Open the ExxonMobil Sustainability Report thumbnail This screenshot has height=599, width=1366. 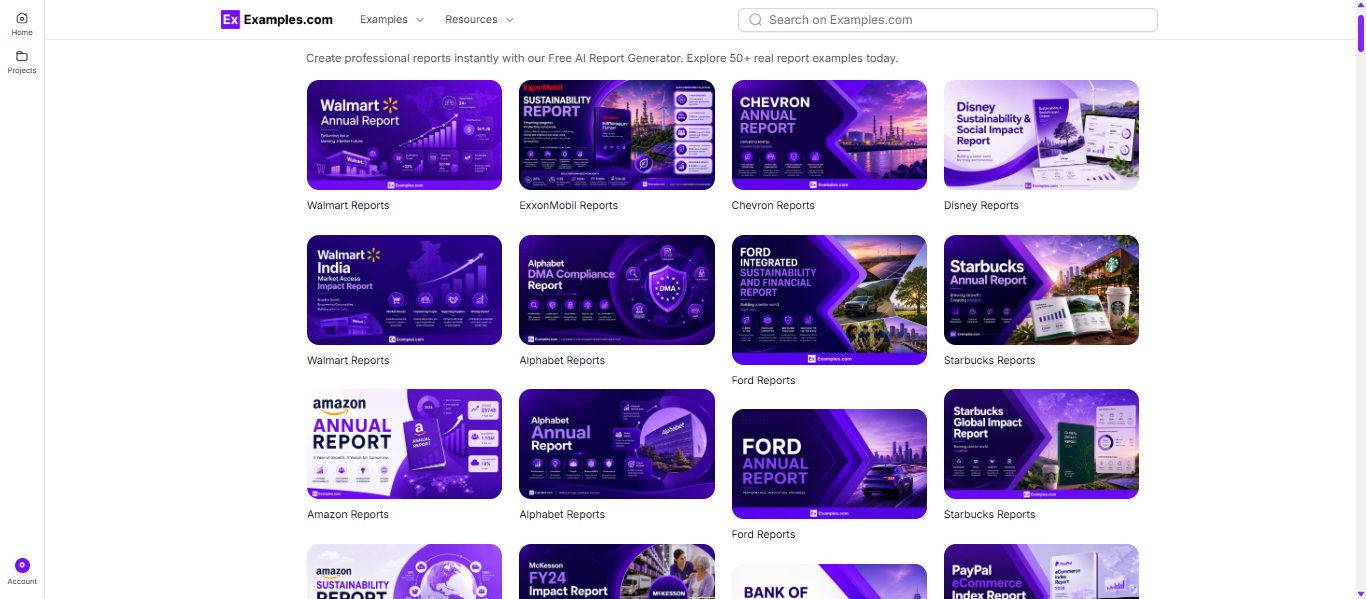[617, 135]
